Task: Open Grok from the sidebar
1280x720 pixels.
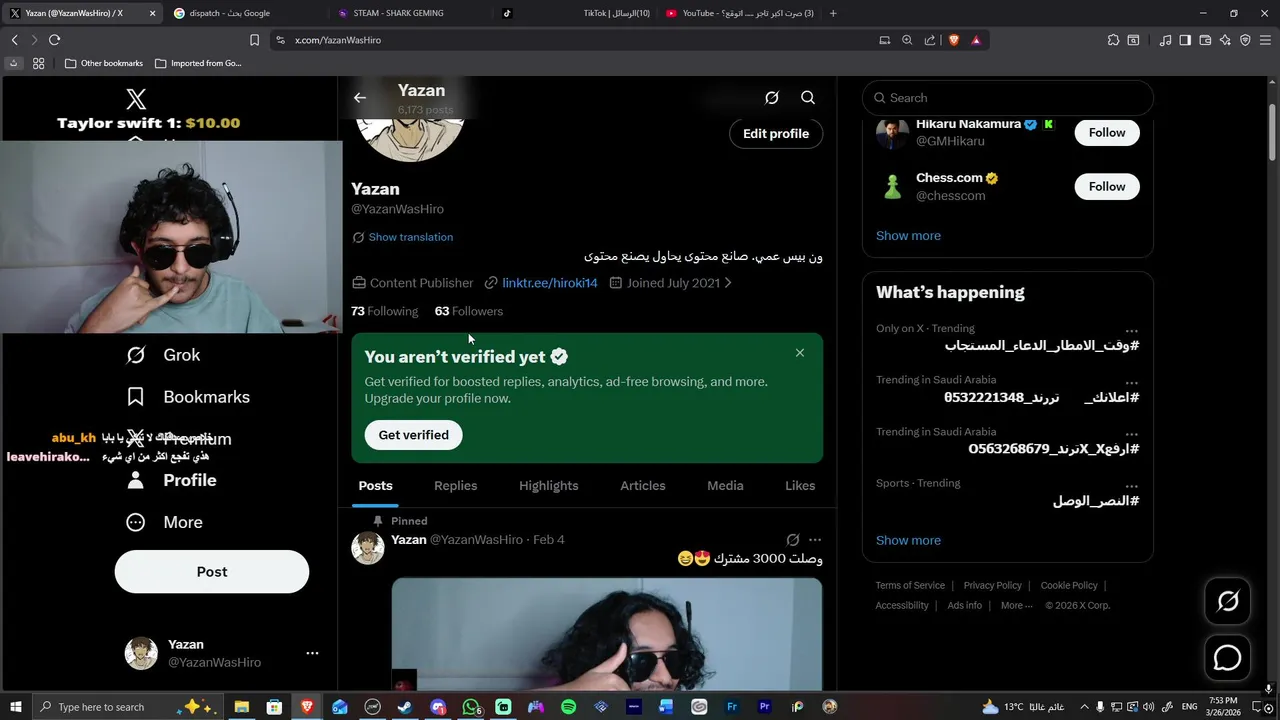Action: 163,355
